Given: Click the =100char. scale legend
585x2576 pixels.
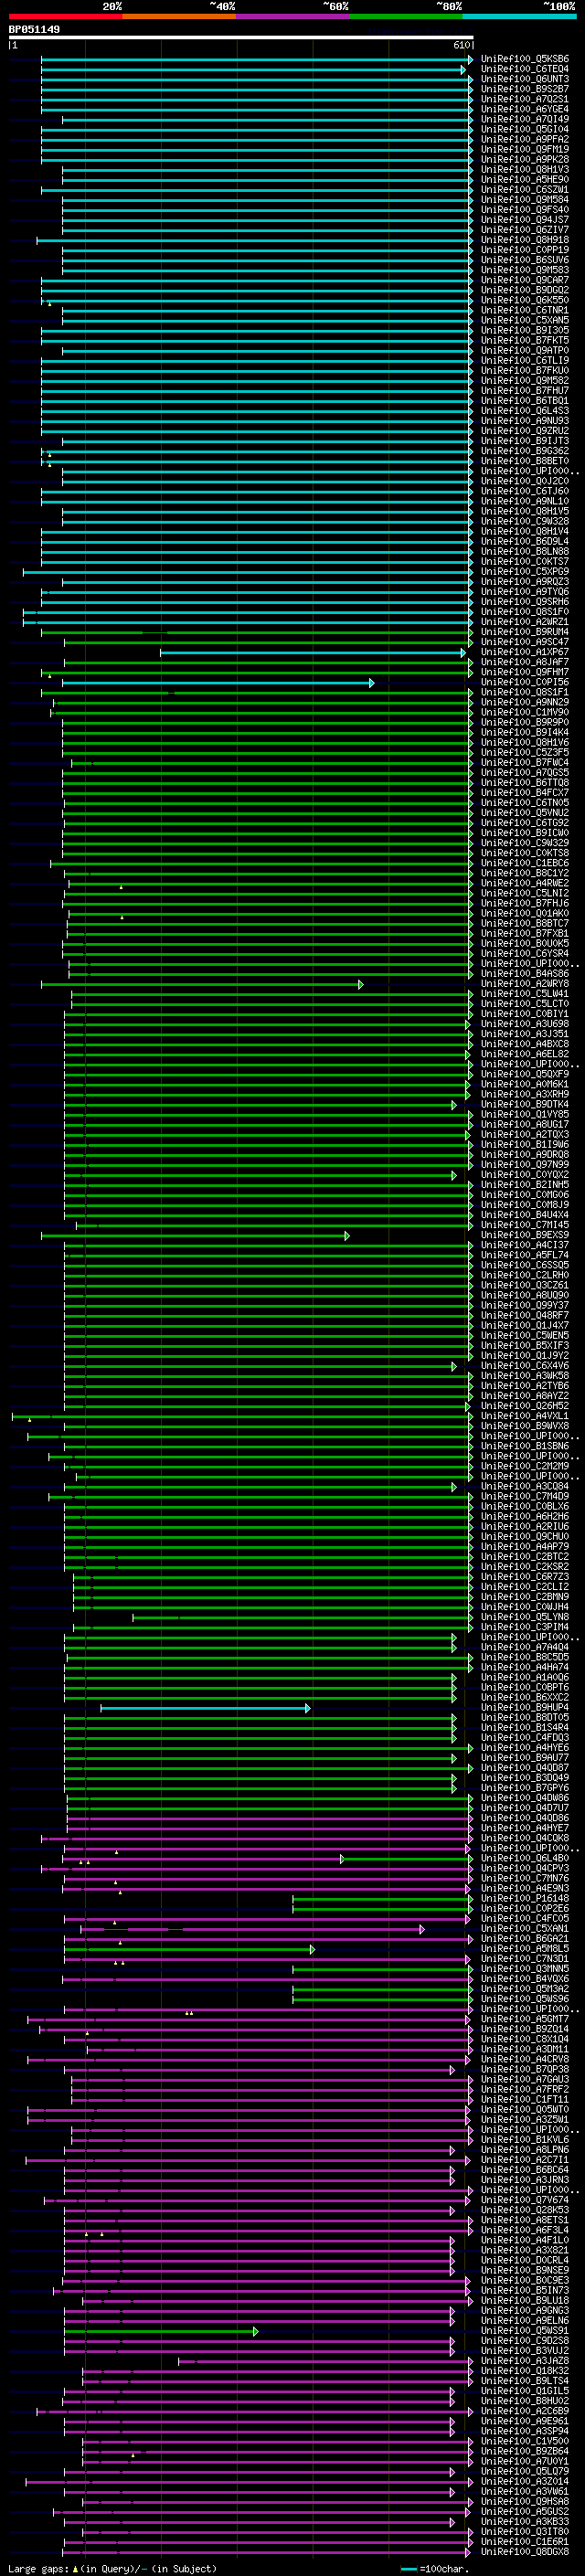Looking at the screenshot, I should (x=434, y=2569).
